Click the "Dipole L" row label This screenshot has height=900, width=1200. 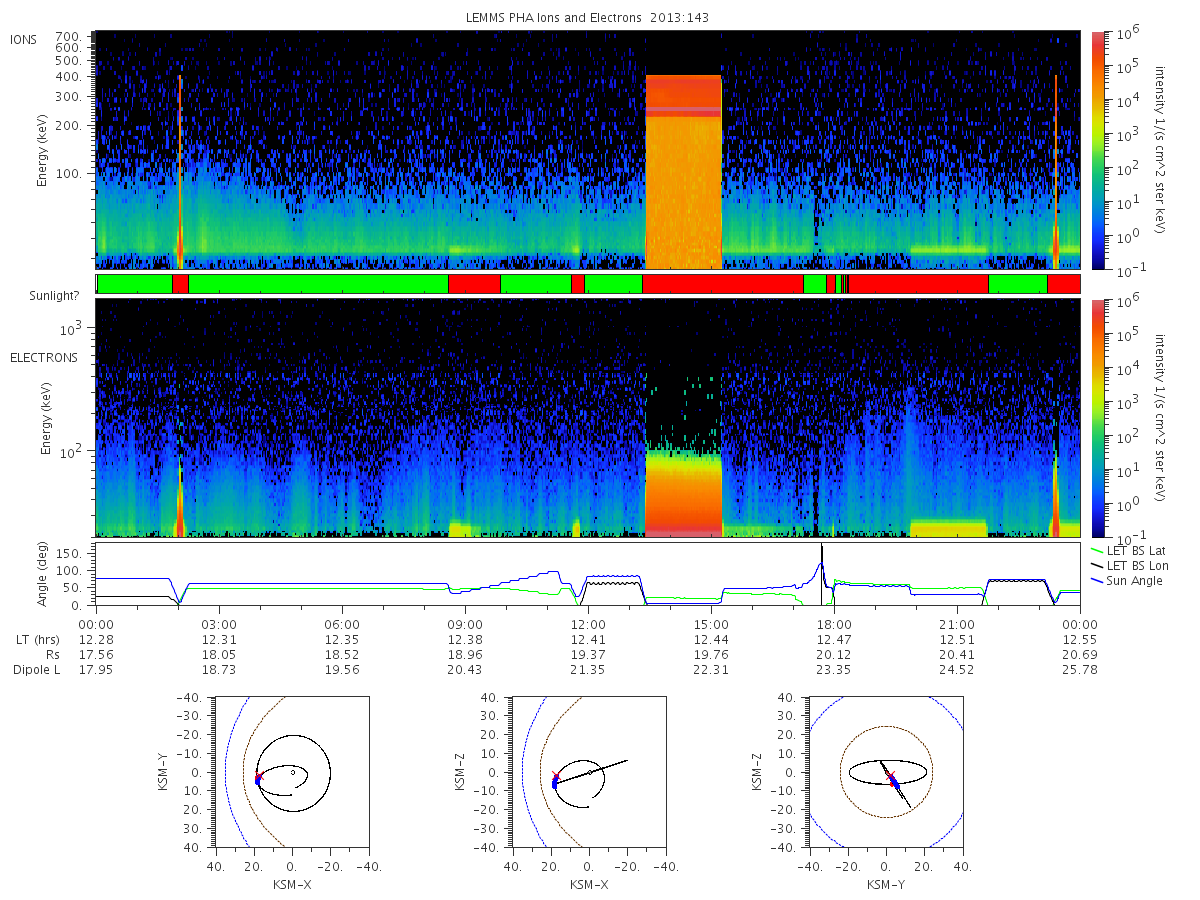coord(37,669)
